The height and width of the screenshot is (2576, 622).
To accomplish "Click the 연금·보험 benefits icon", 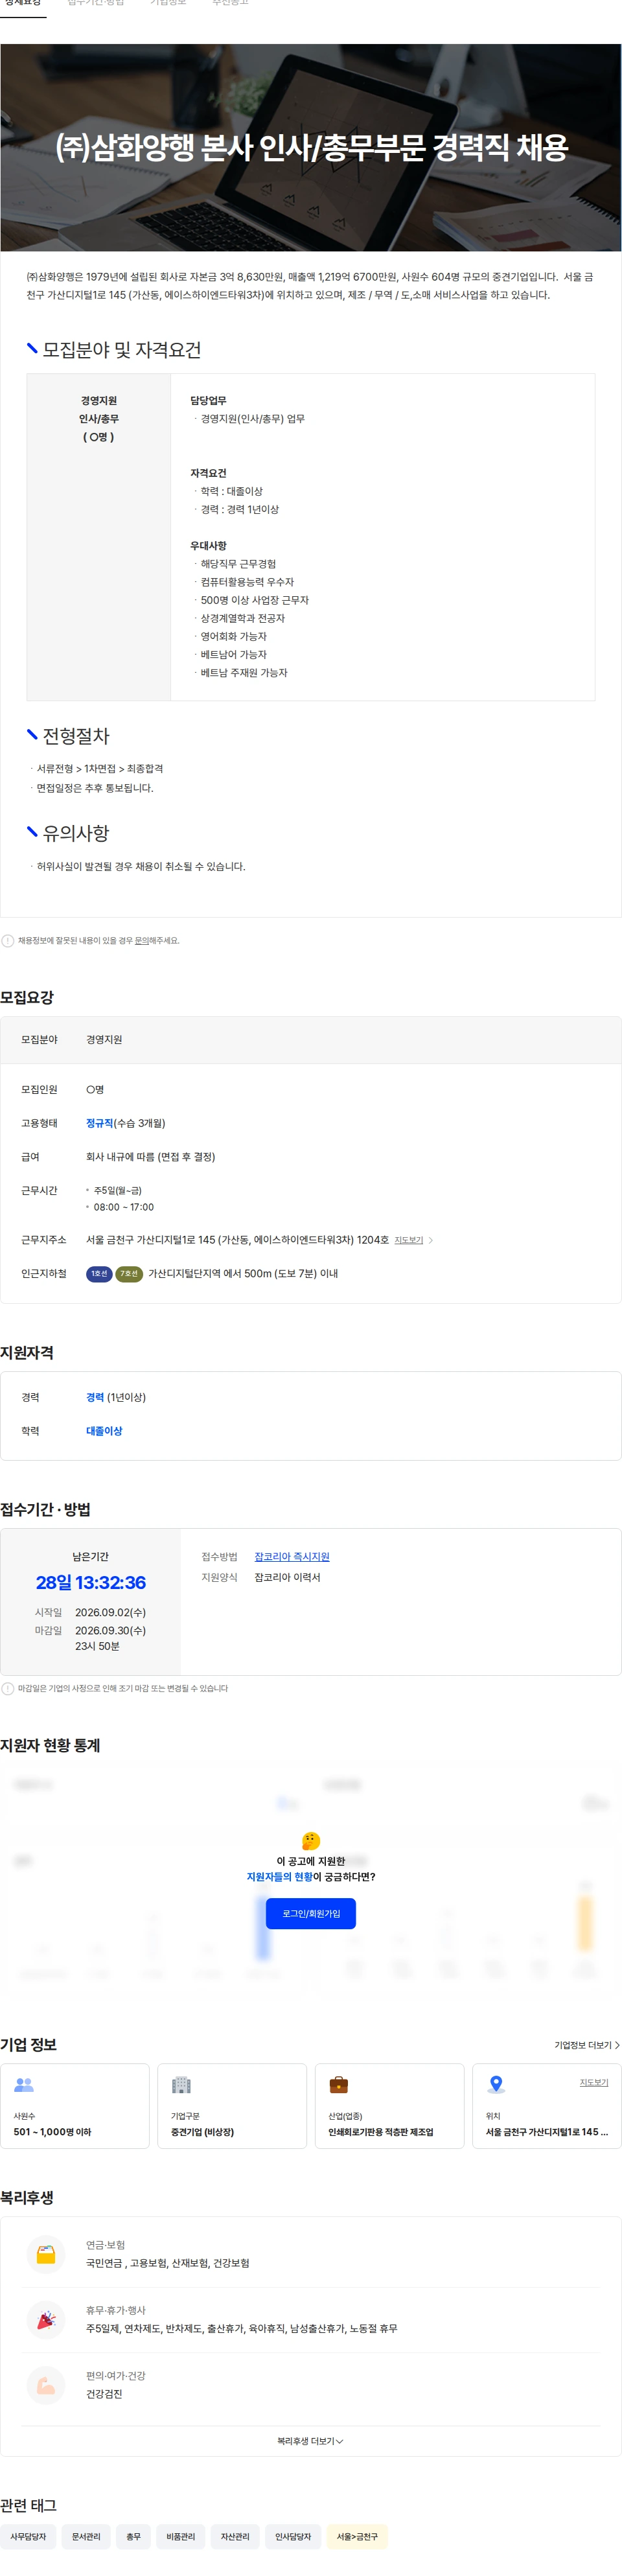I will pyautogui.click(x=46, y=2254).
